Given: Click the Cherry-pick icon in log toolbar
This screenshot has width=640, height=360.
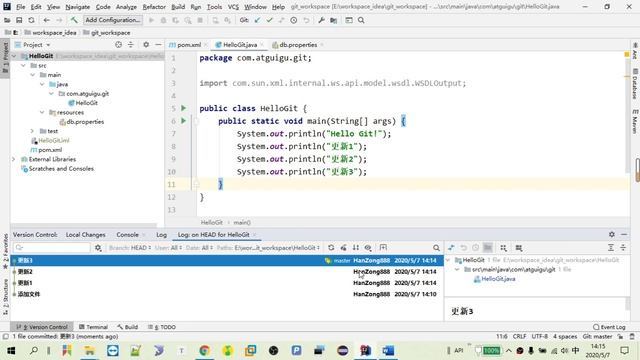Looking at the screenshot, I should [344, 248].
